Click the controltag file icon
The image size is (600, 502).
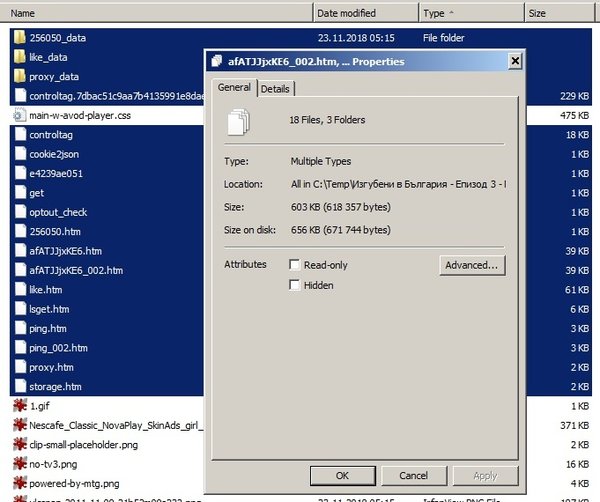[x=20, y=134]
